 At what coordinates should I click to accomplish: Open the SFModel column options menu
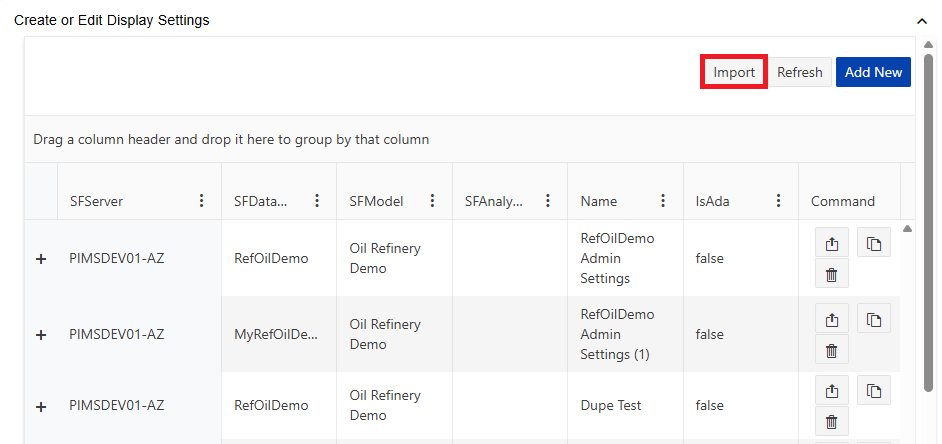click(432, 201)
